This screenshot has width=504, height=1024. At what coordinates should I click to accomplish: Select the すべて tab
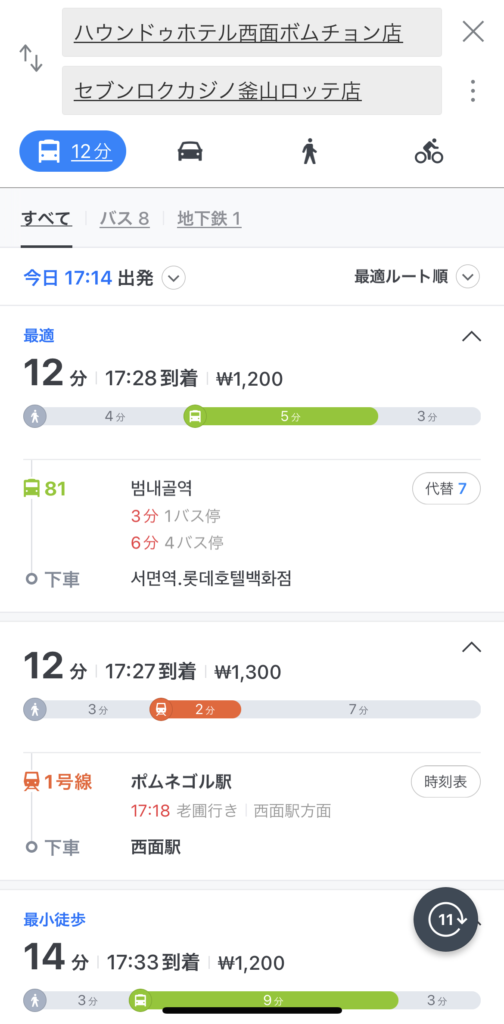pos(46,219)
